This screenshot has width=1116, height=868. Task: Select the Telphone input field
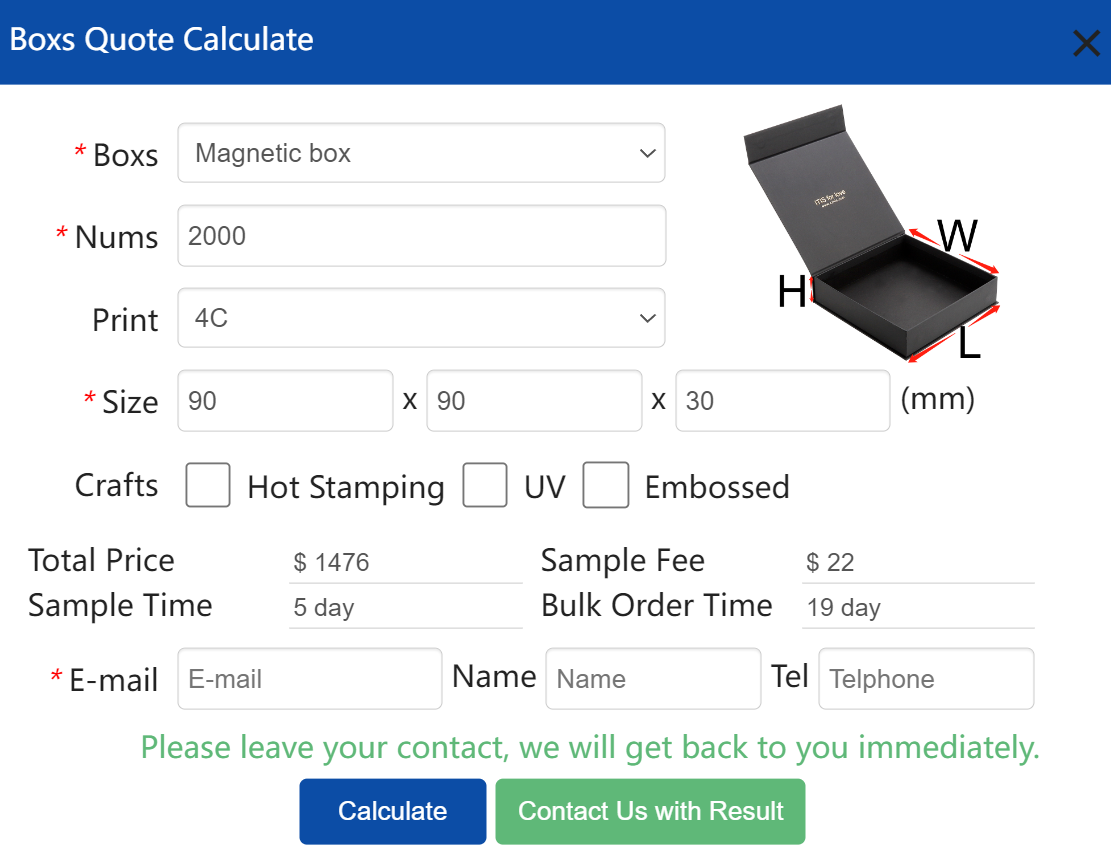(x=926, y=679)
